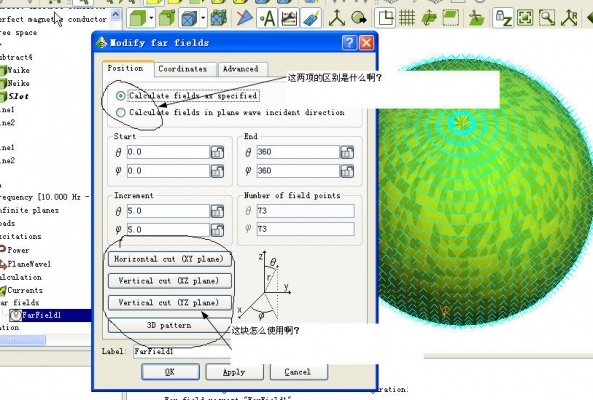The height and width of the screenshot is (400, 593).
Task: Click the help question mark in dialog title
Action: pyautogui.click(x=349, y=42)
